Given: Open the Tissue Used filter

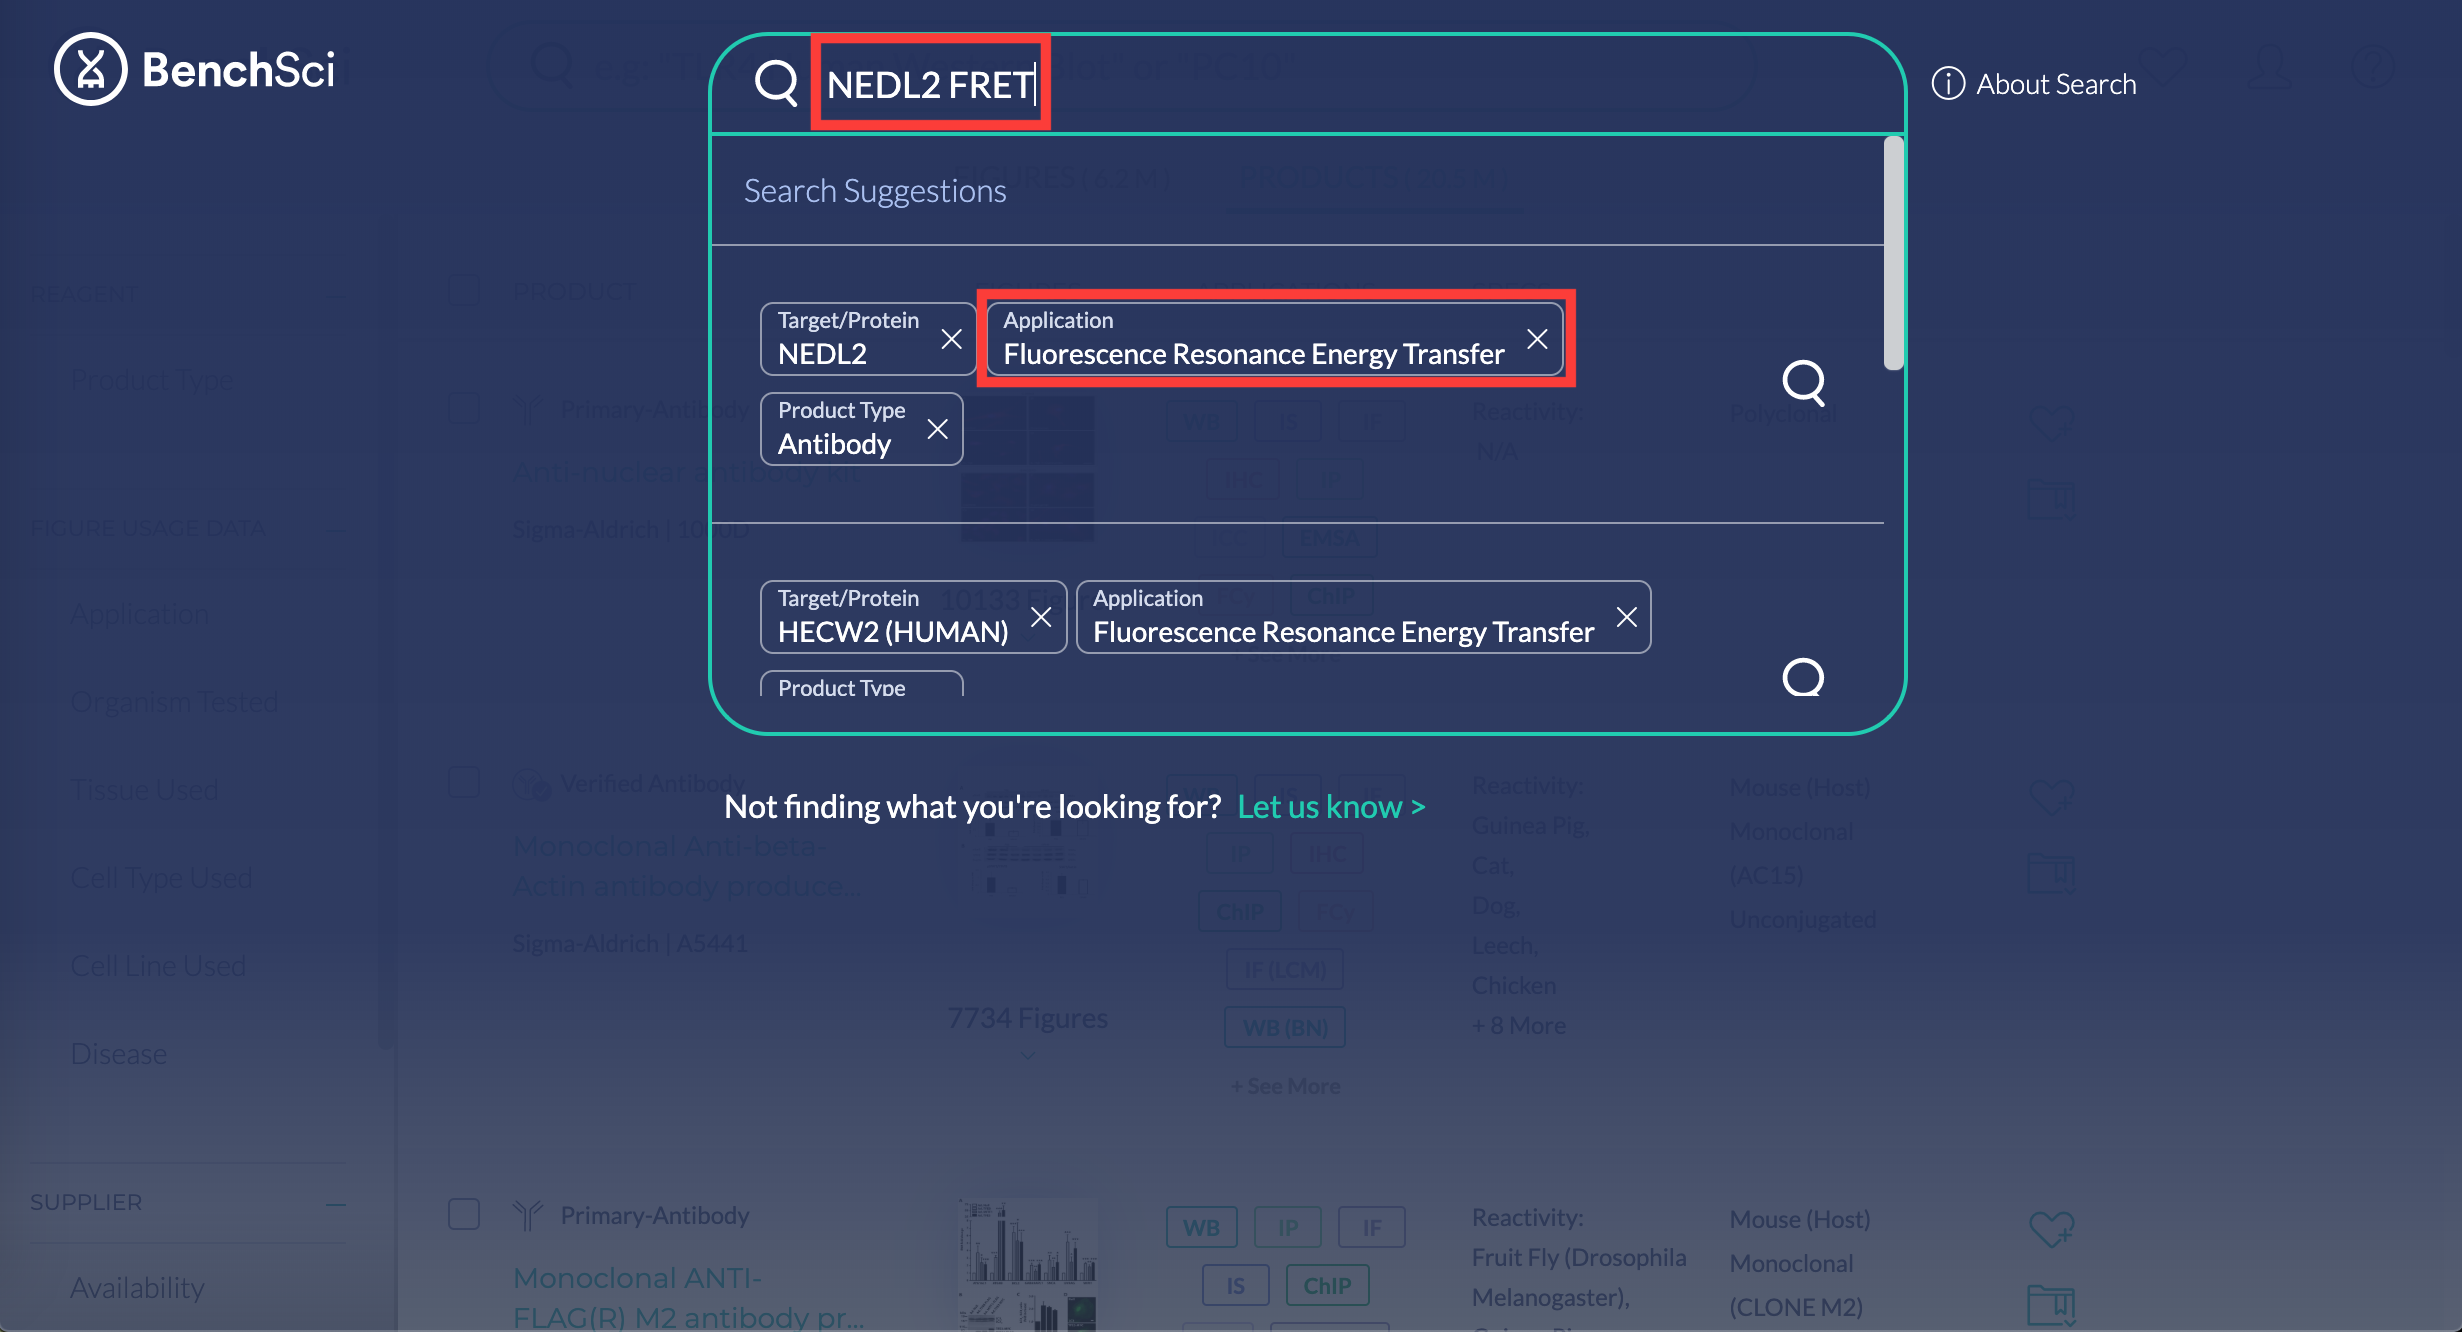Looking at the screenshot, I should pos(144,790).
